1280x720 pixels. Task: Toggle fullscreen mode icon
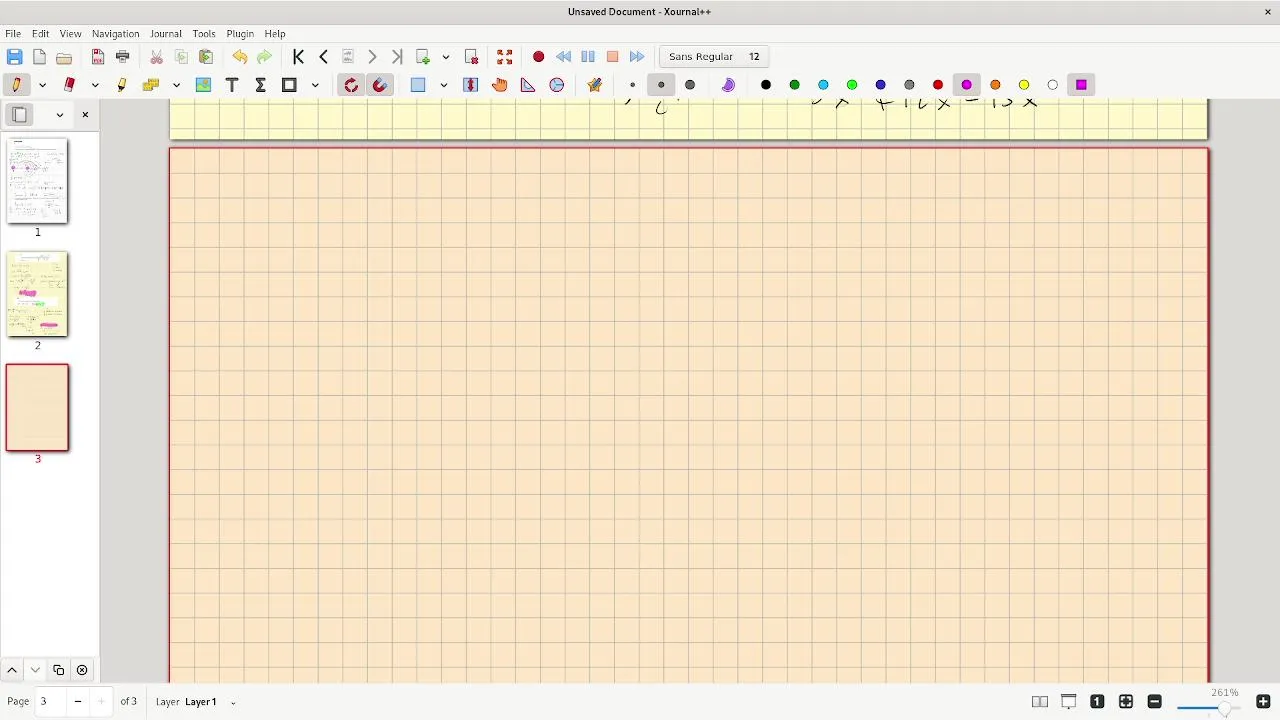pyautogui.click(x=505, y=57)
